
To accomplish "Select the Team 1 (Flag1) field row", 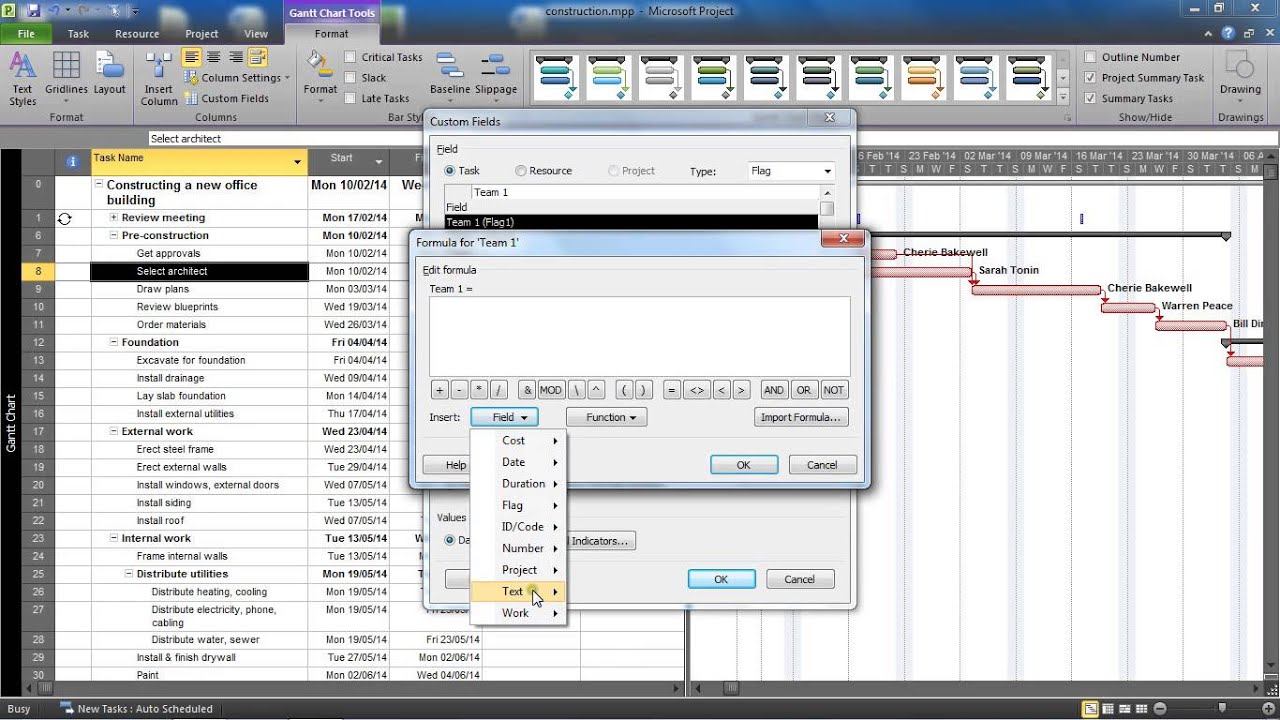I will [631, 222].
